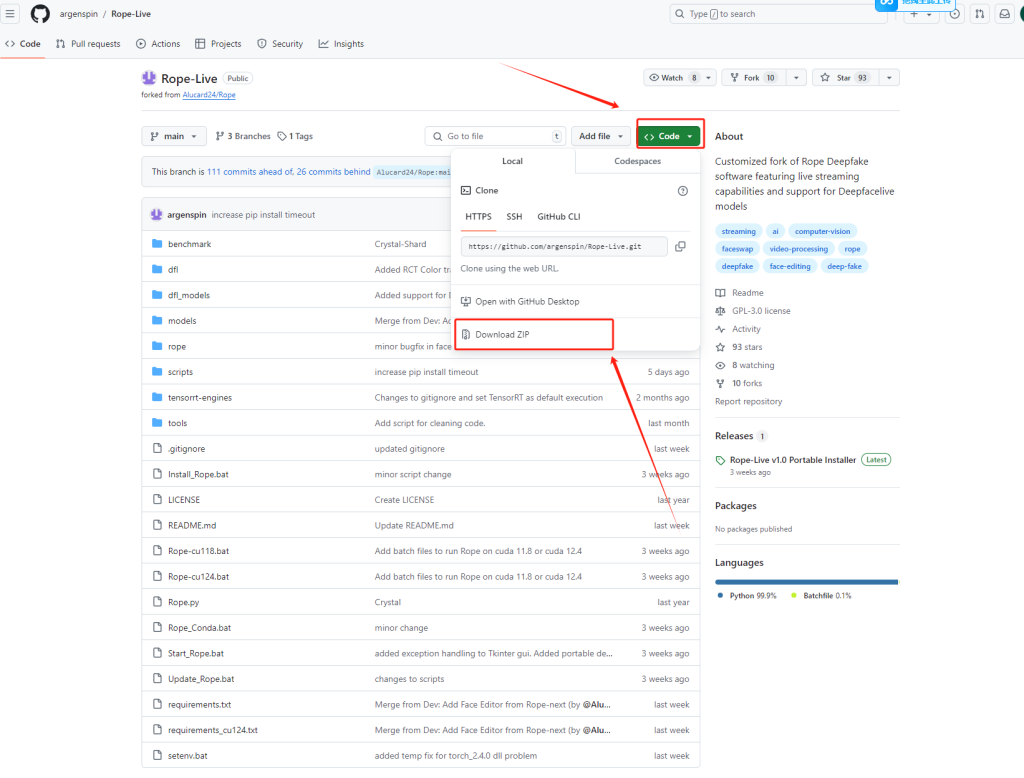Viewport: 1024px width, 778px height.
Task: Click the argenspin commit author avatar
Action: [x=157, y=215]
